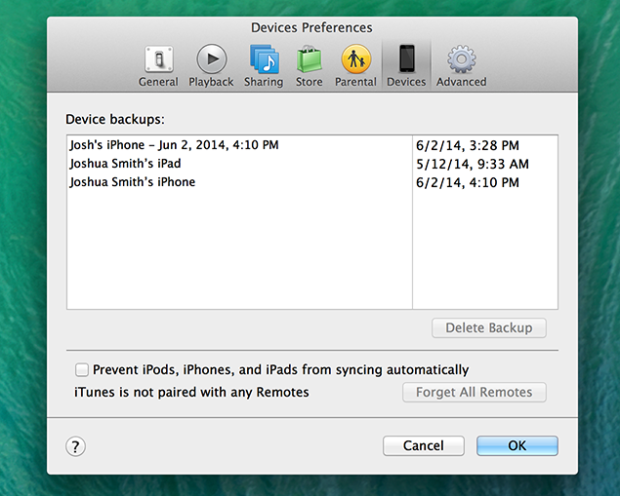Click the Playback tab label
Image resolution: width=620 pixels, height=496 pixels.
(x=211, y=82)
